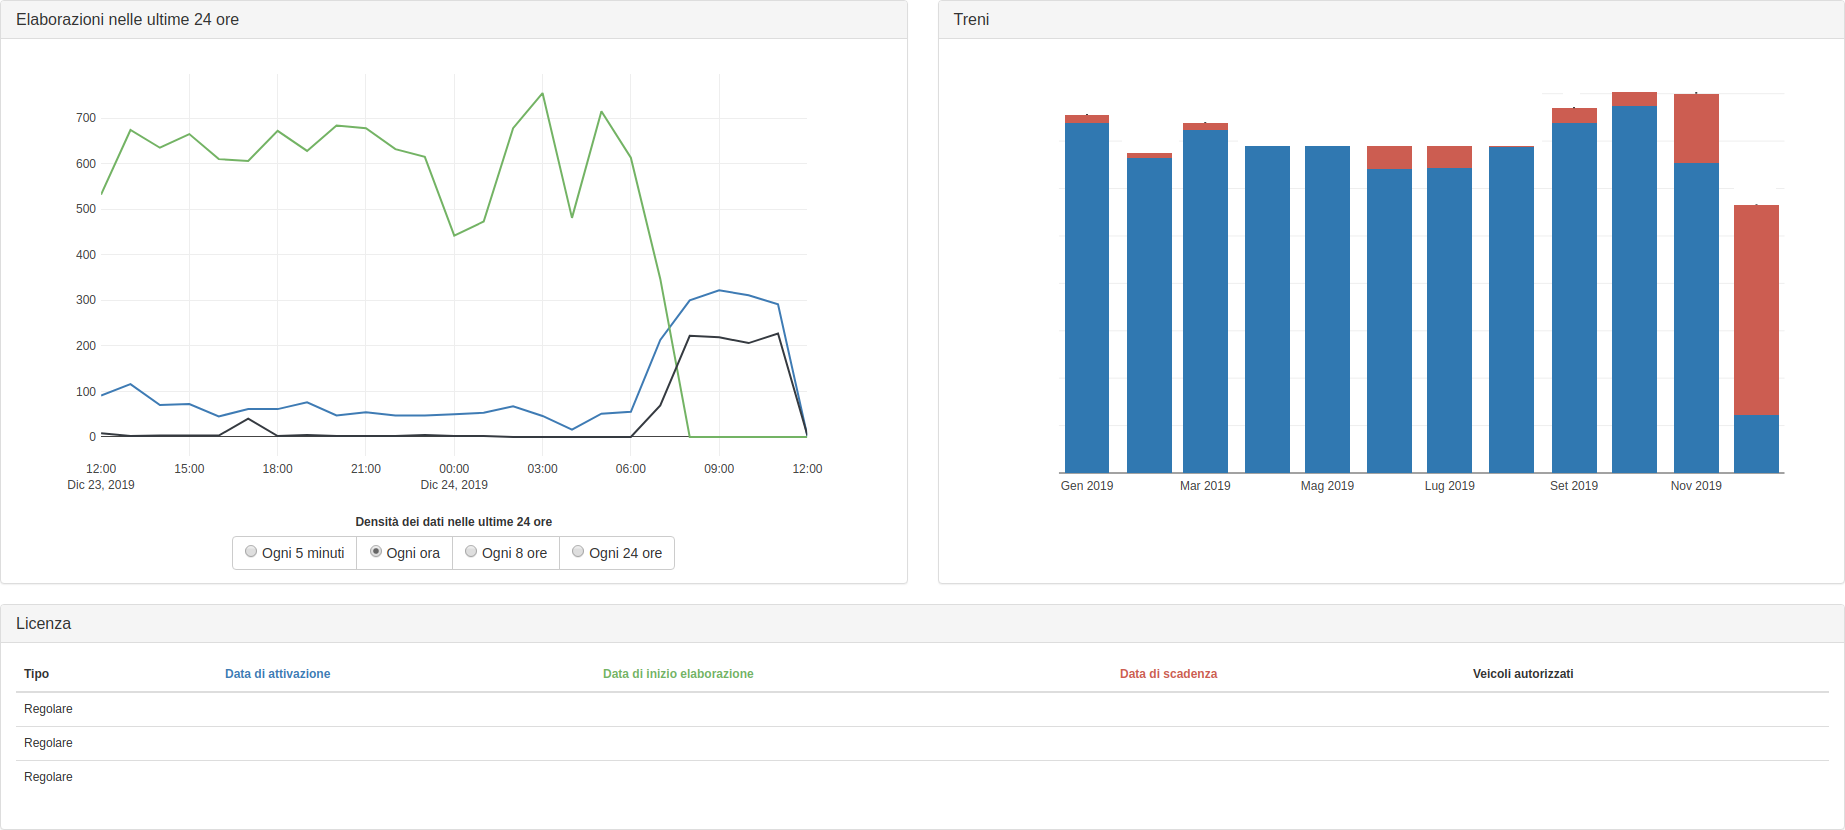Click the 'Veicoli autorizzati' column header
The height and width of the screenshot is (830, 1845).
click(1523, 674)
